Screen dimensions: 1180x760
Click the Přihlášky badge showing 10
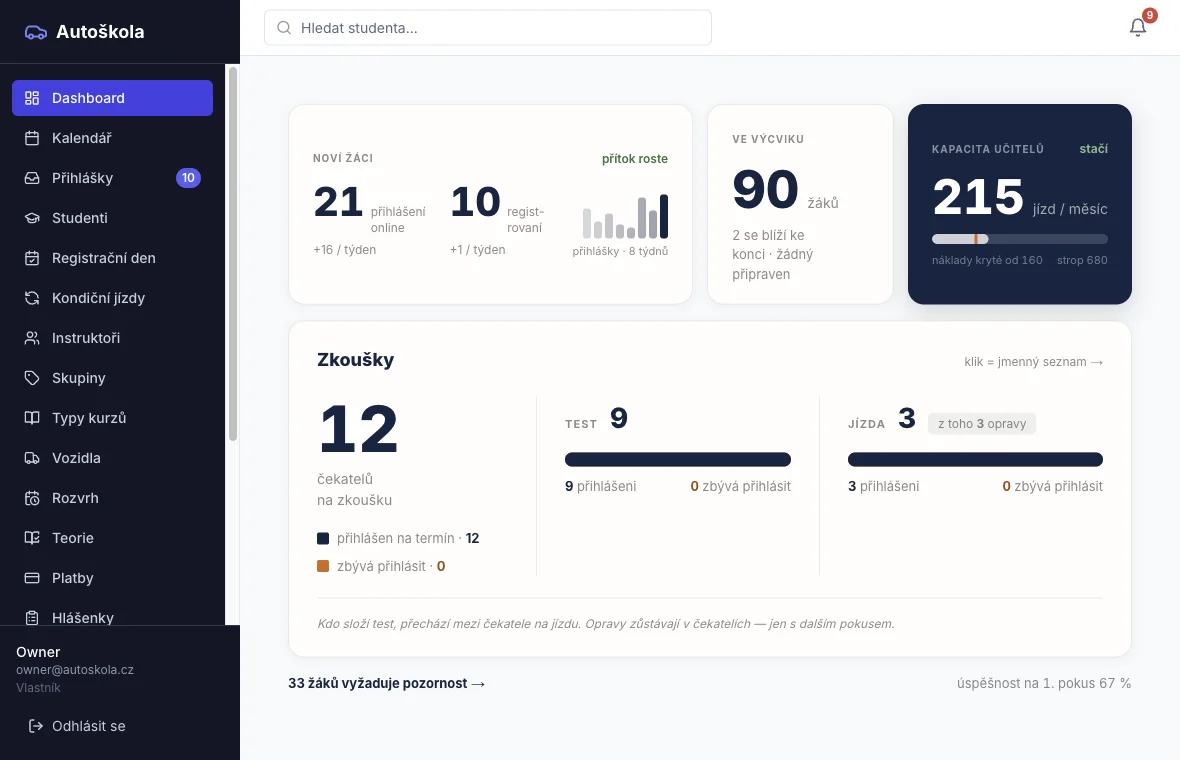click(x=188, y=178)
